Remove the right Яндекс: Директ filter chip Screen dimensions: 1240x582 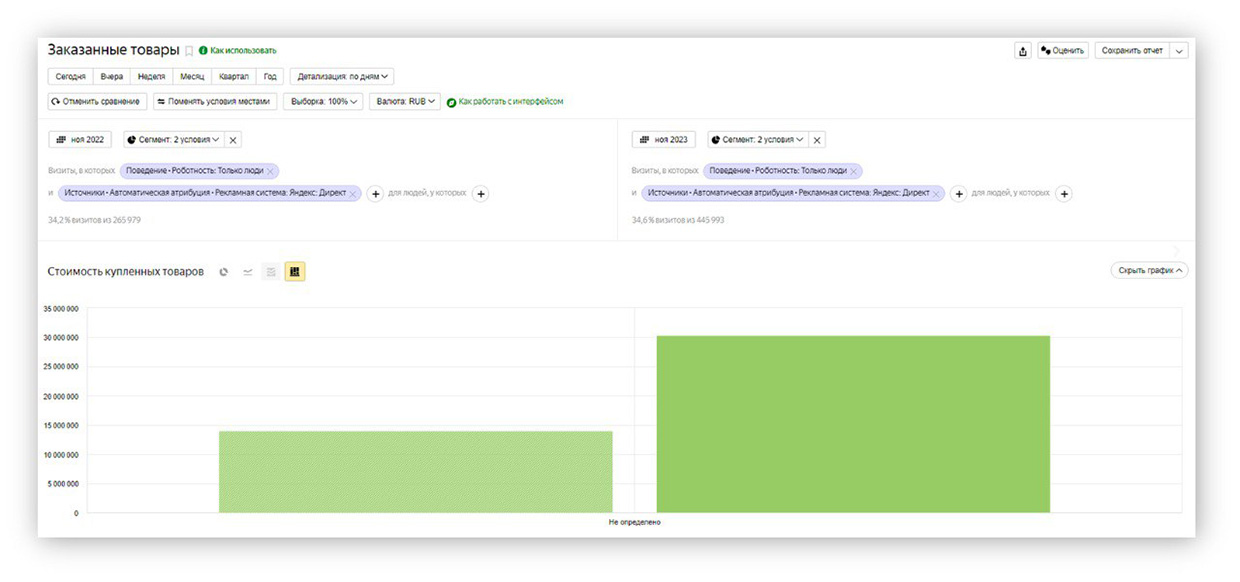point(936,194)
